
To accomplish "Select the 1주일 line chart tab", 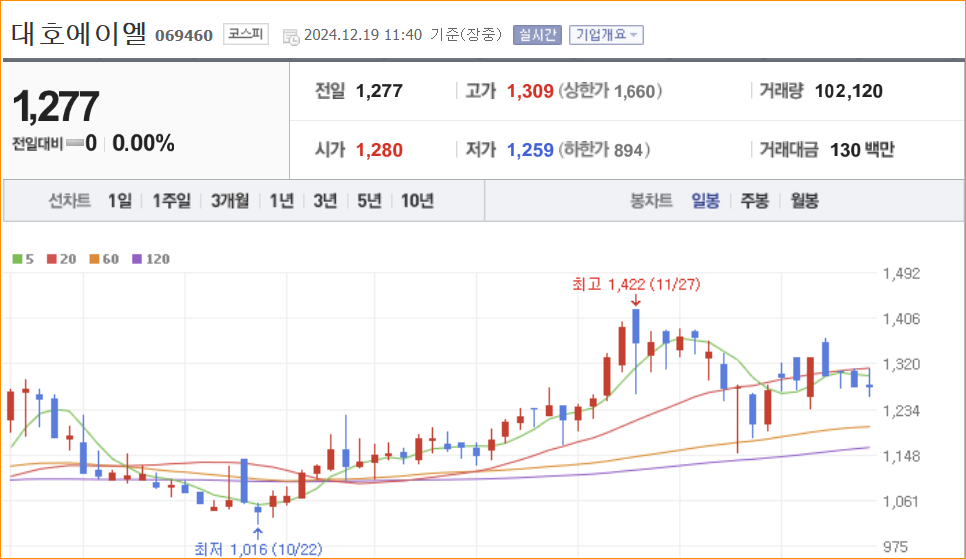I will (171, 201).
